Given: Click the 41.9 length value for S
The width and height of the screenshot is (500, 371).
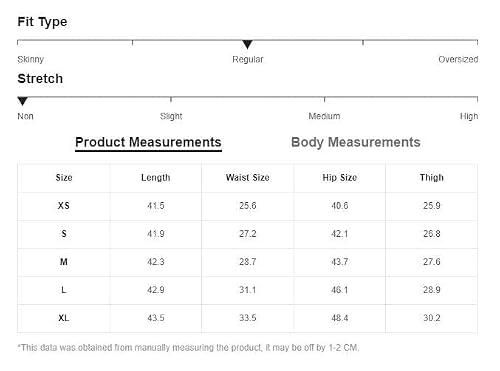Looking at the screenshot, I should point(156,234).
